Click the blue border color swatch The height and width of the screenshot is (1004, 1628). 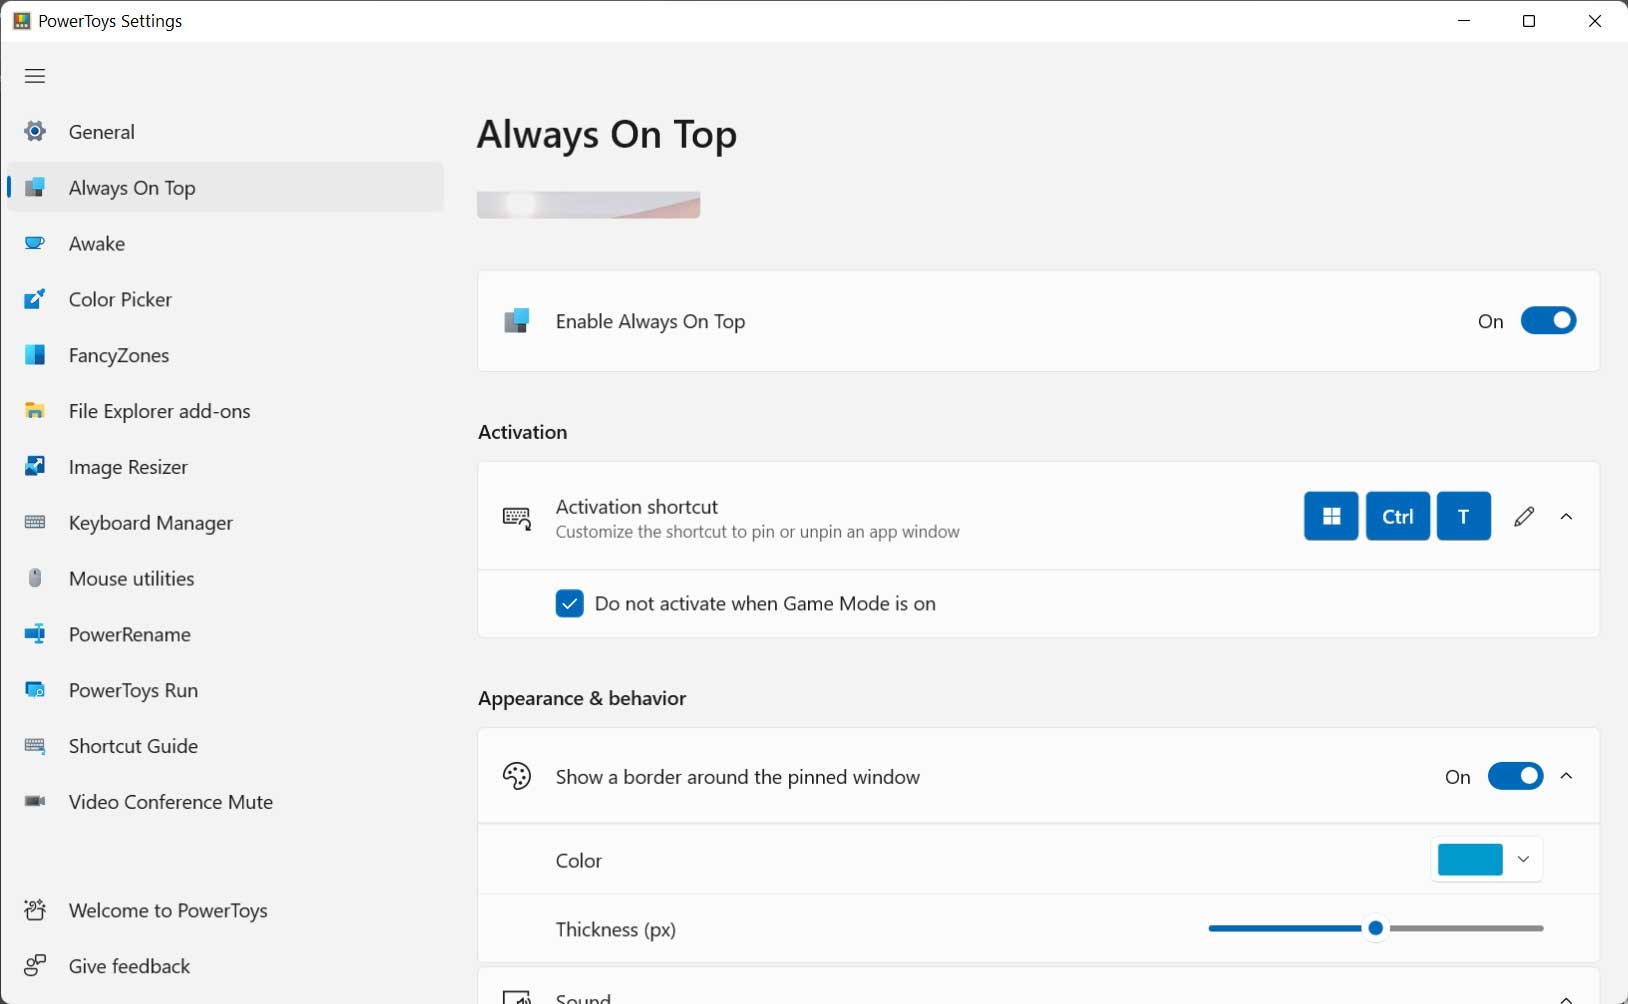tap(1470, 859)
